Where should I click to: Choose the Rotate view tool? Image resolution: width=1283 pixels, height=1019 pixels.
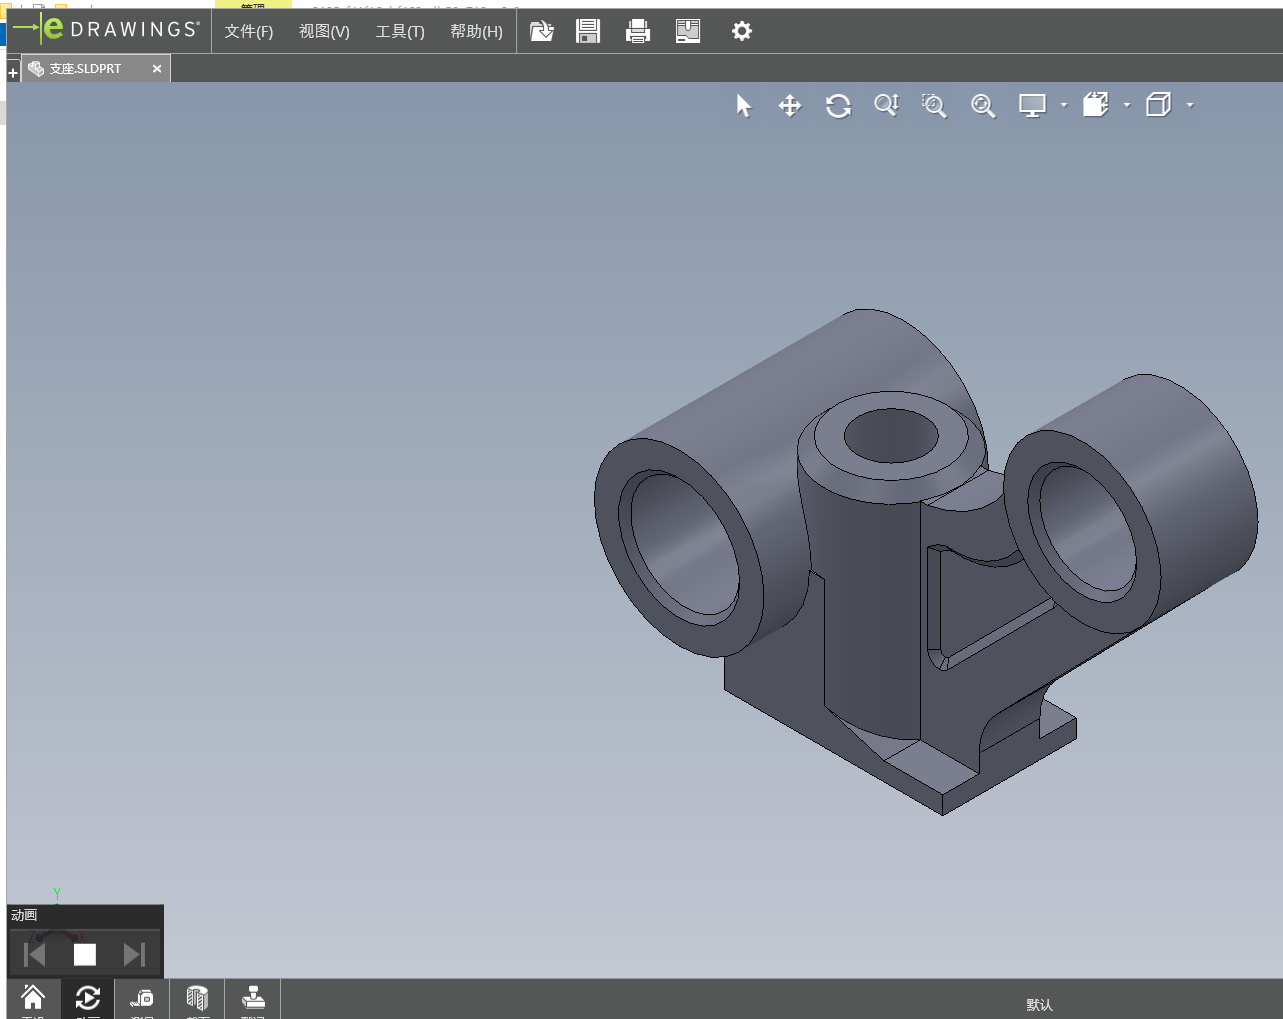[x=838, y=106]
